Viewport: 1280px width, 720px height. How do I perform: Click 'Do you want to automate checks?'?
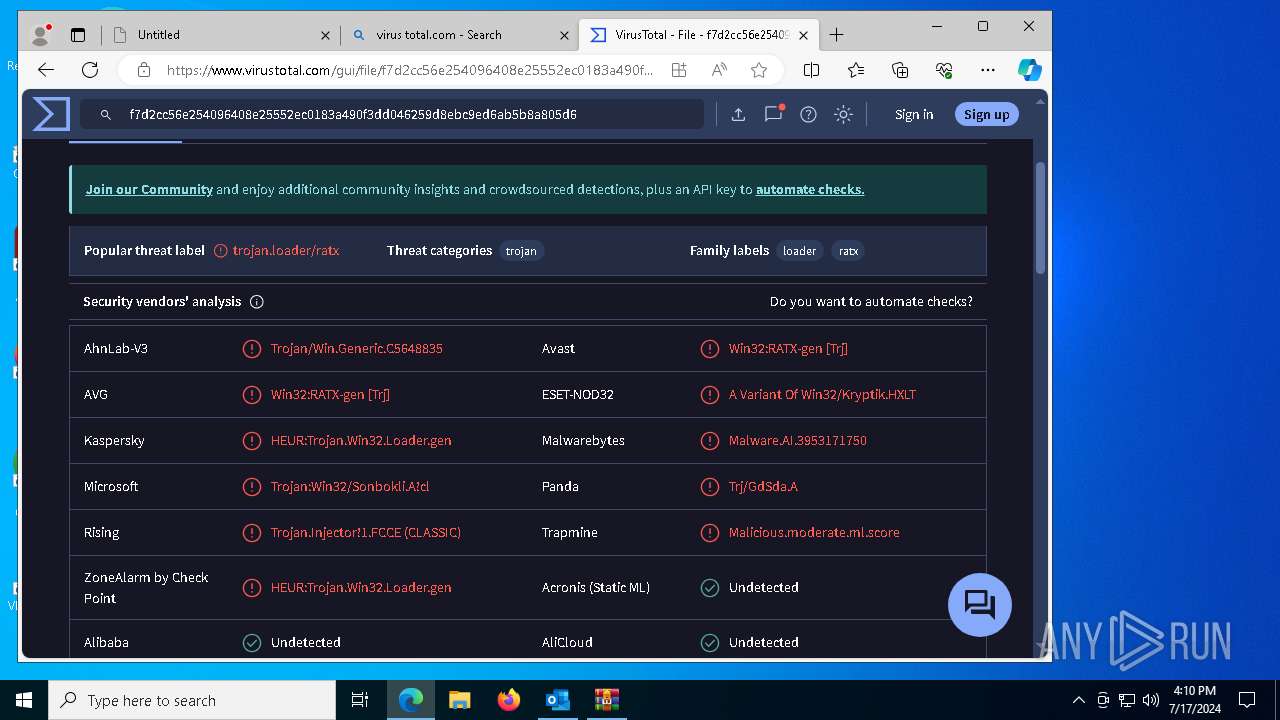pyautogui.click(x=871, y=302)
